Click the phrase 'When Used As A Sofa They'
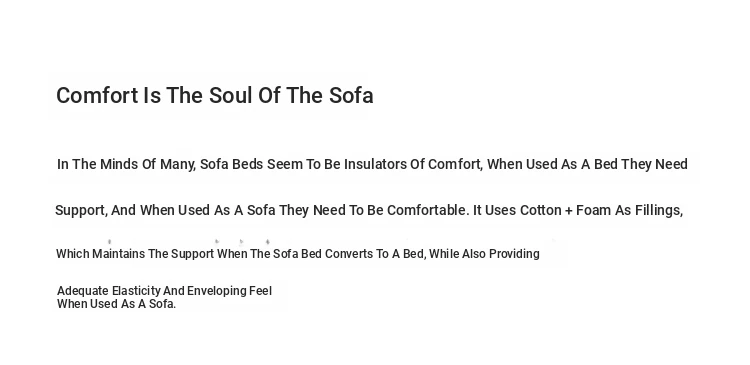Viewport: 750px width, 365px height. click(224, 210)
